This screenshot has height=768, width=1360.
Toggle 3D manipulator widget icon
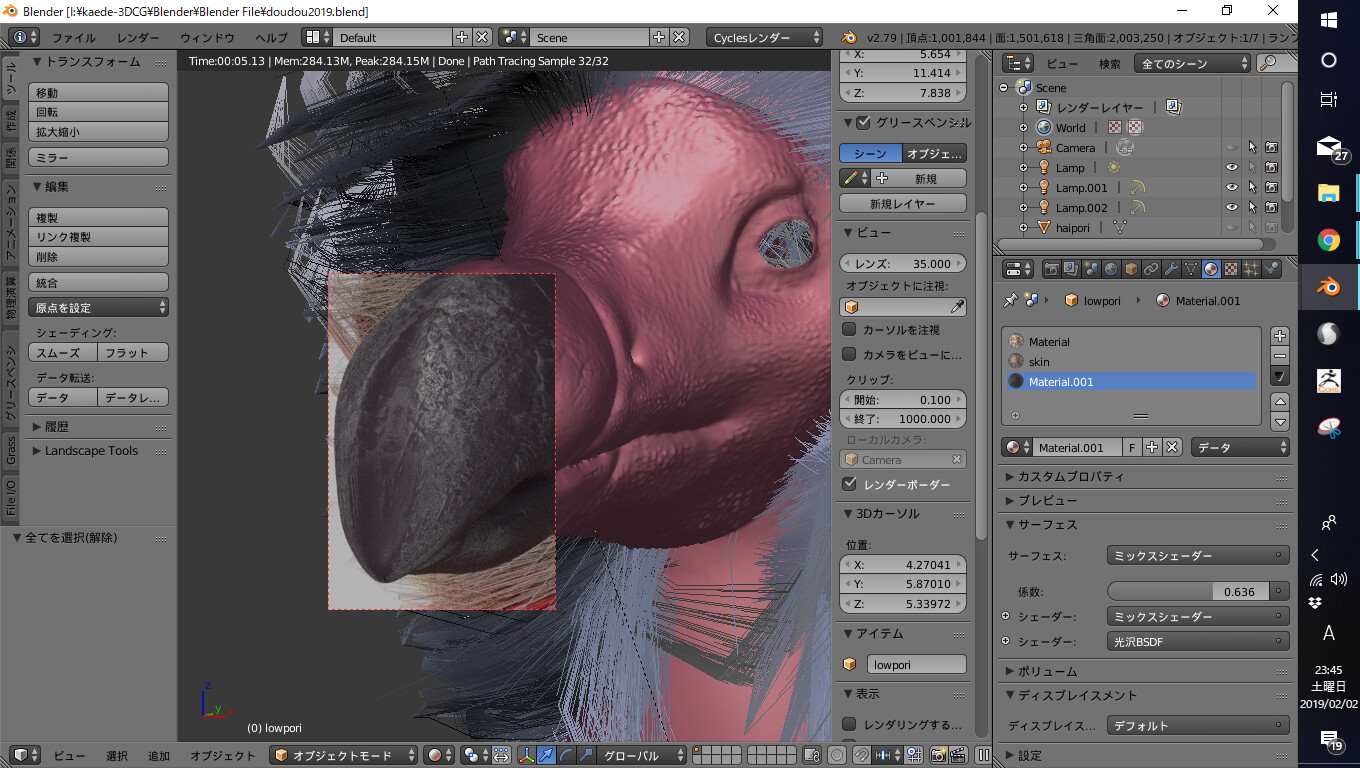[526, 756]
